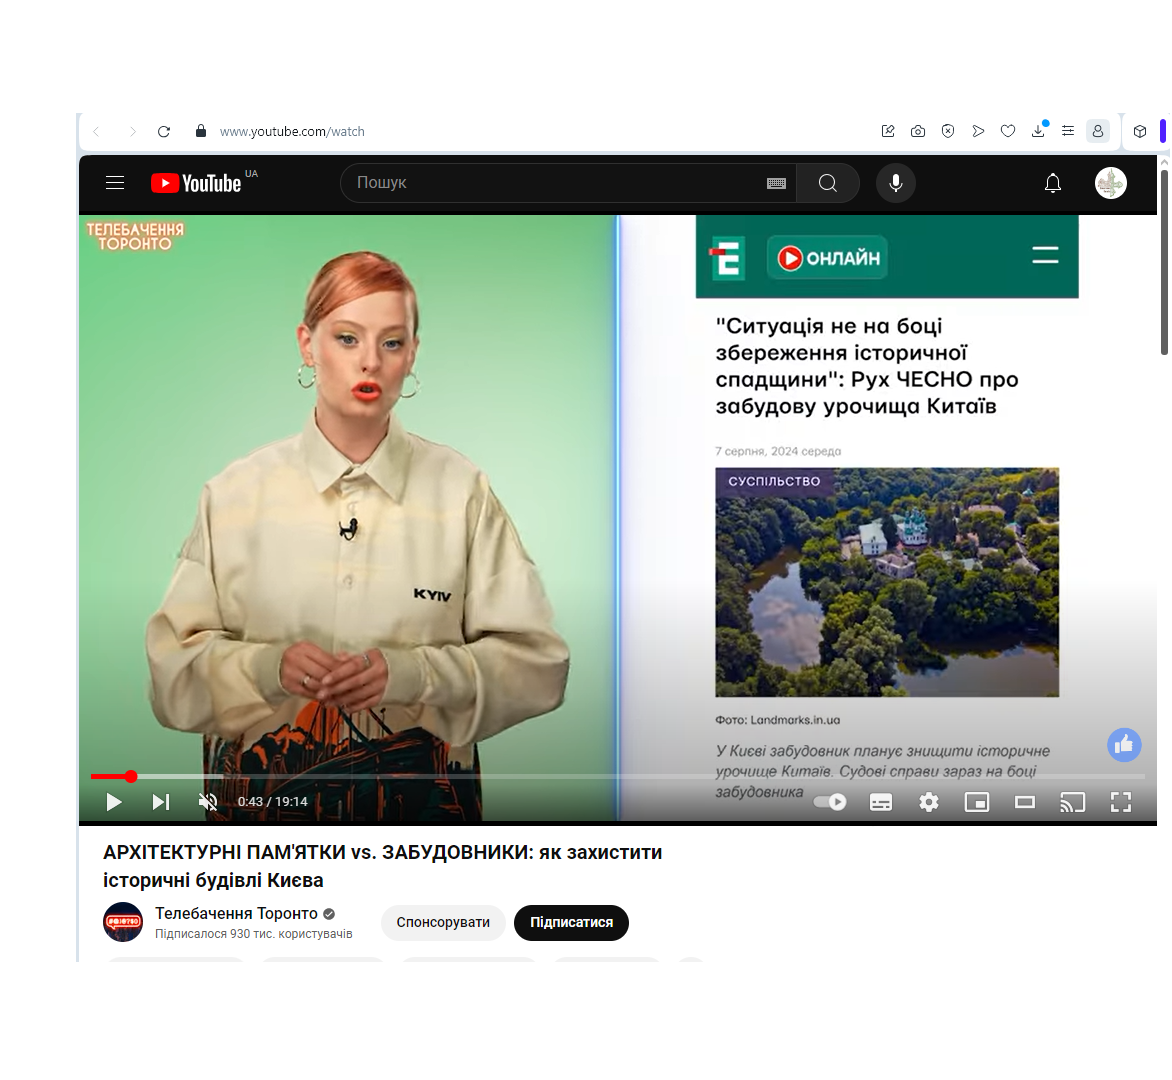This screenshot has width=1172, height=1080.
Task: Click the vertical page scrollbar
Action: 1164,262
